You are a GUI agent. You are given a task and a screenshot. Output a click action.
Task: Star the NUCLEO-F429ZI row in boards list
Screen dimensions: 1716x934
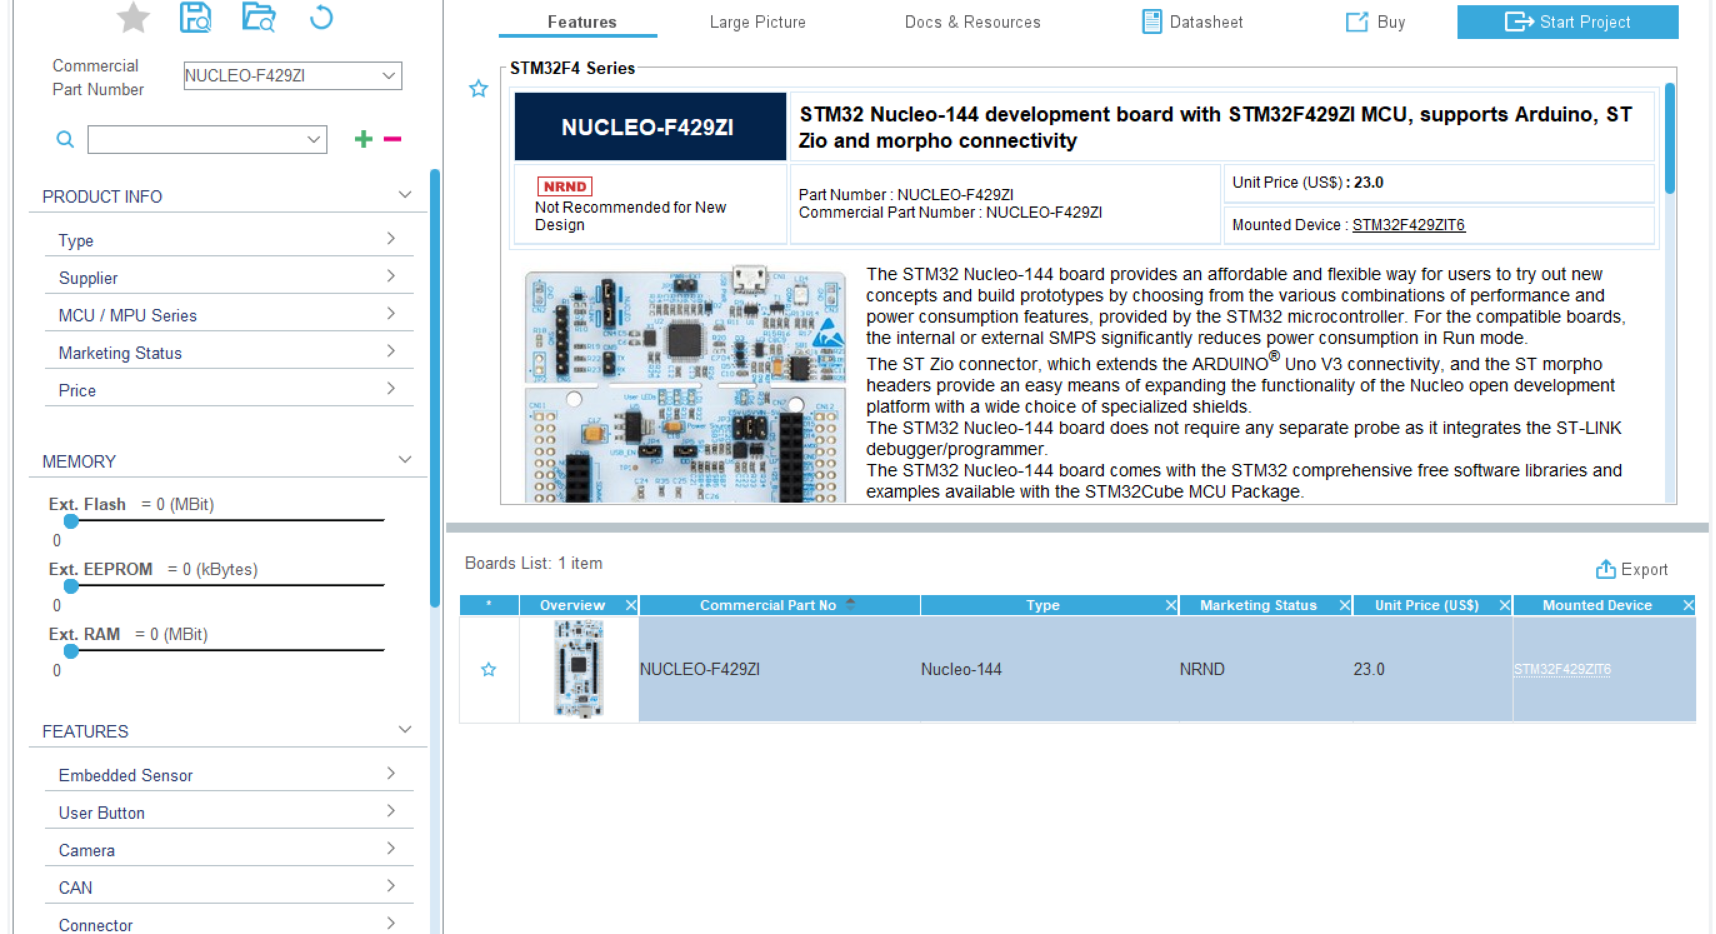(x=489, y=669)
